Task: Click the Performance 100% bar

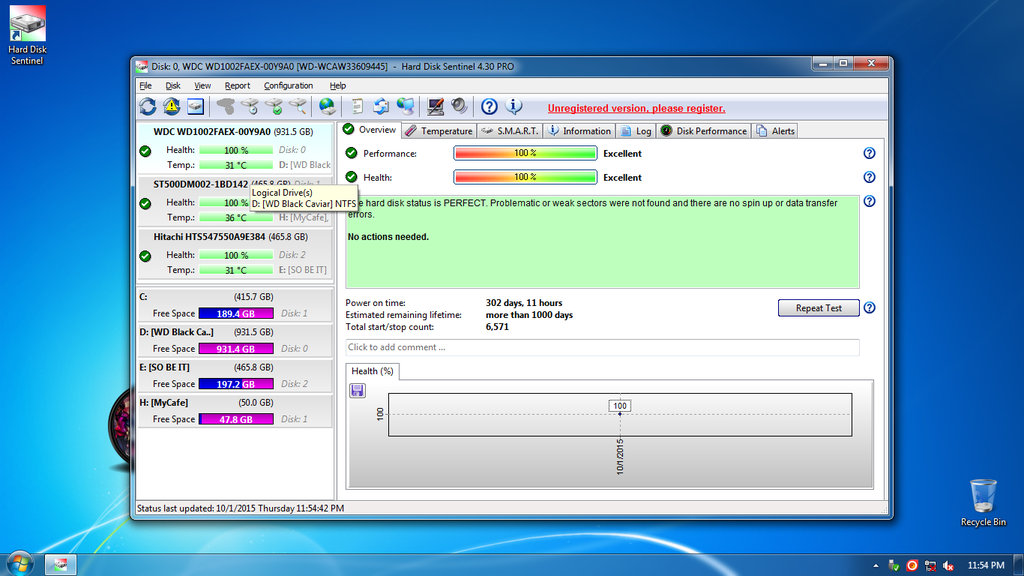Action: click(525, 153)
